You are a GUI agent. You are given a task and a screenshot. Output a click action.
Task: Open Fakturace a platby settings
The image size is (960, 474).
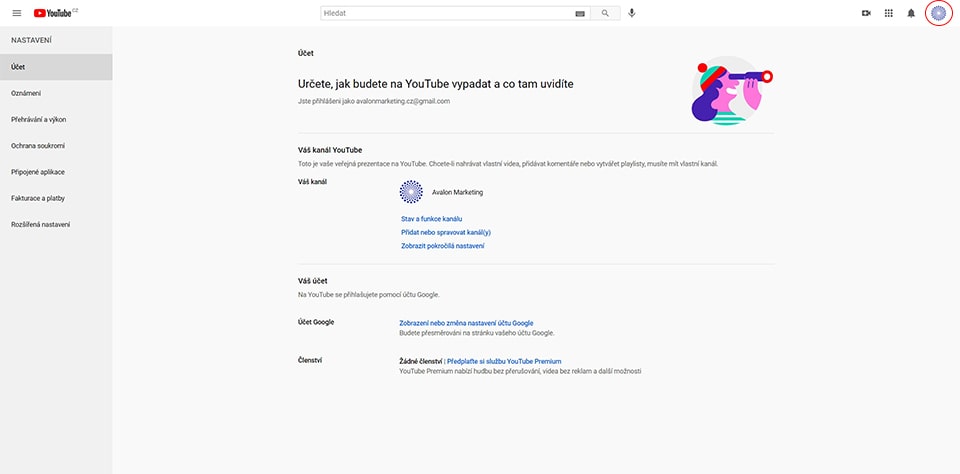click(56, 198)
